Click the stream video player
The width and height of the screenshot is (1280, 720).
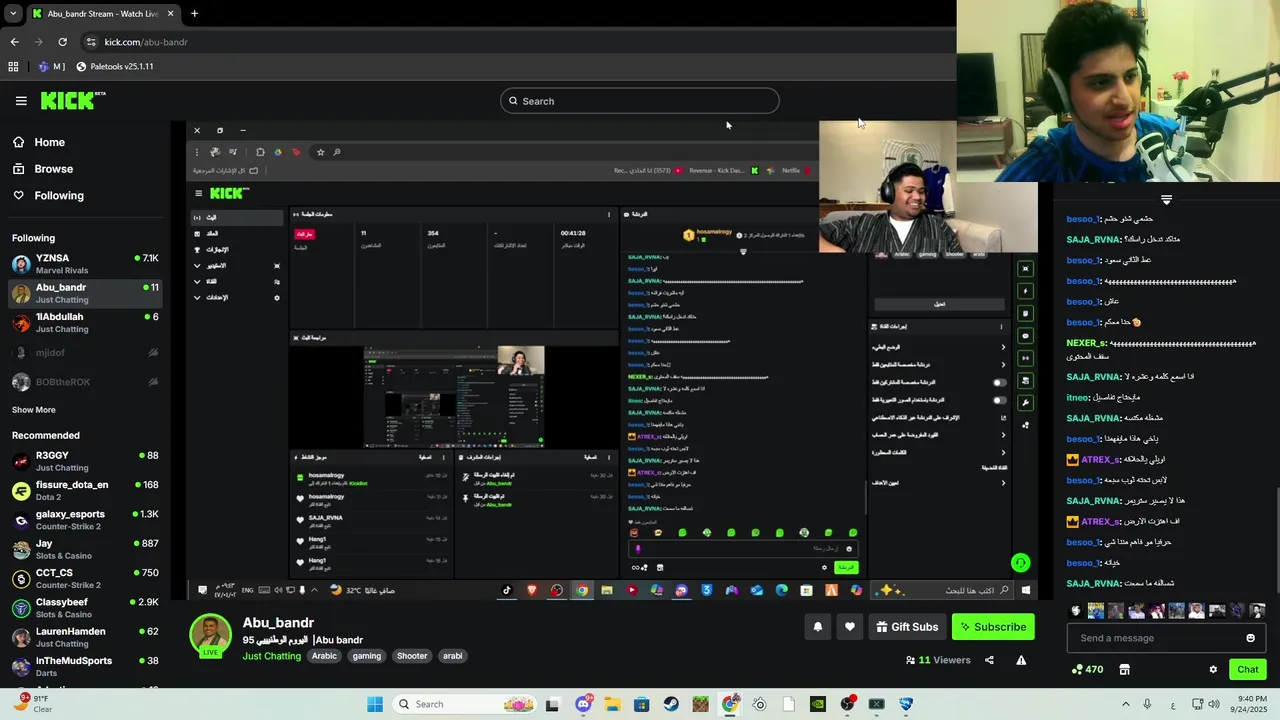coord(612,360)
